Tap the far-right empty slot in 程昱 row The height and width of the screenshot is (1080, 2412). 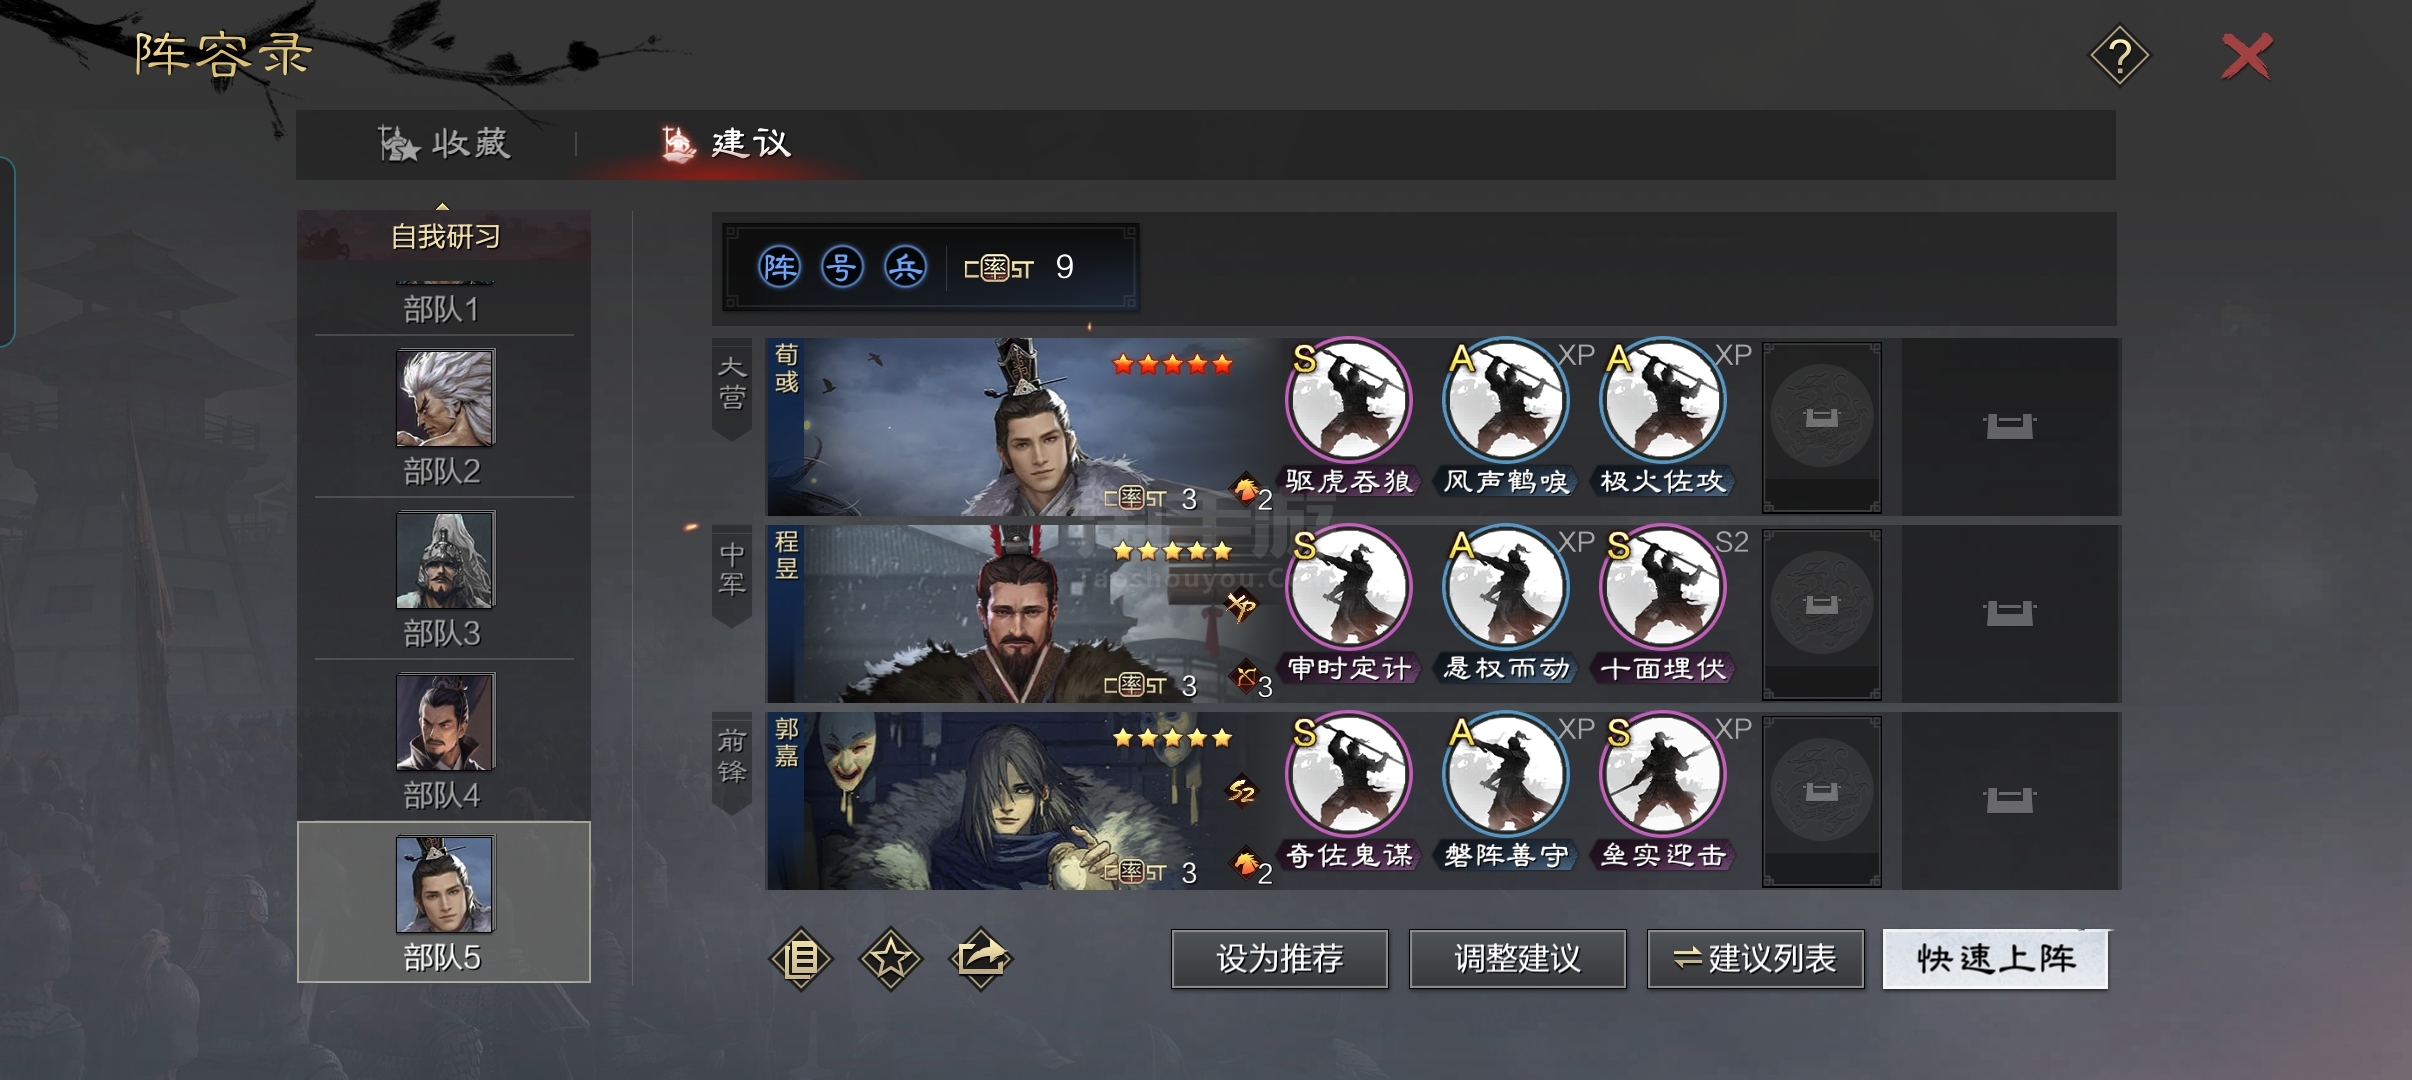tap(2009, 614)
